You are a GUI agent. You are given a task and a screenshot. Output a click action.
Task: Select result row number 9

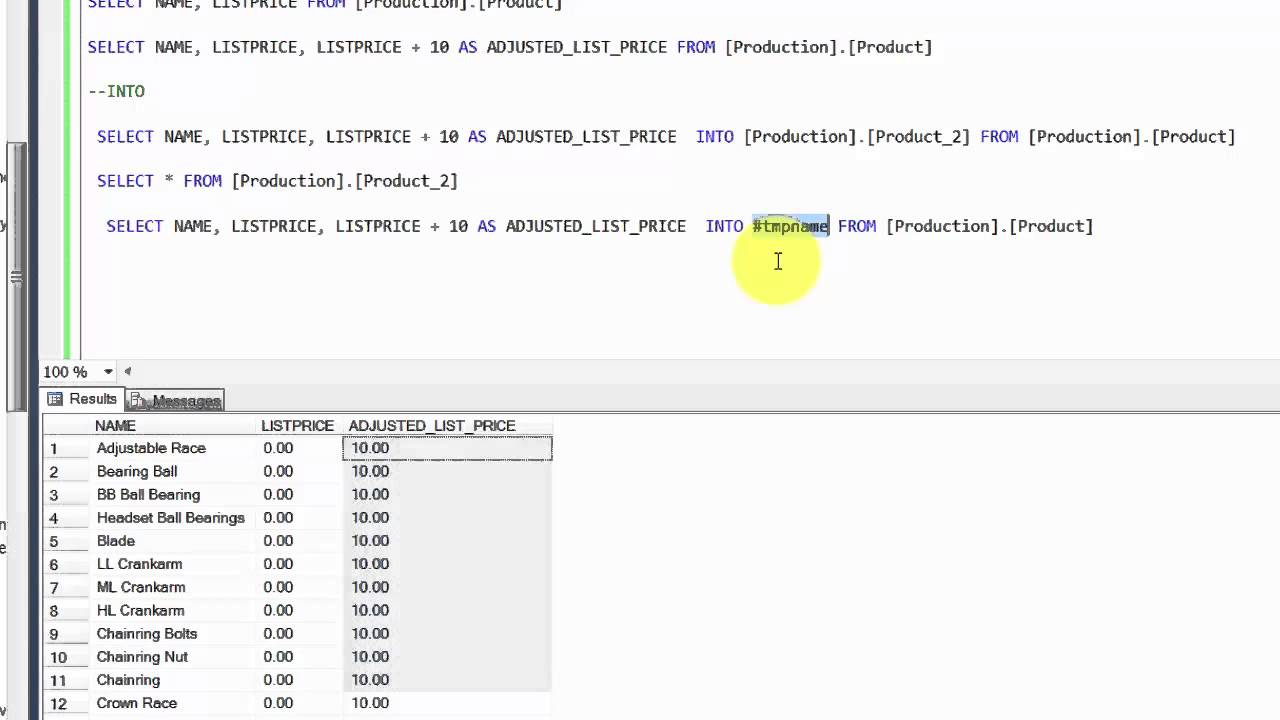pyautogui.click(x=67, y=633)
